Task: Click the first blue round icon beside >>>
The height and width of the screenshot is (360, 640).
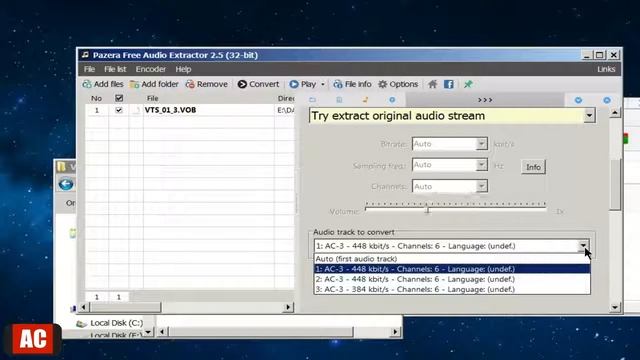Action: tap(578, 100)
